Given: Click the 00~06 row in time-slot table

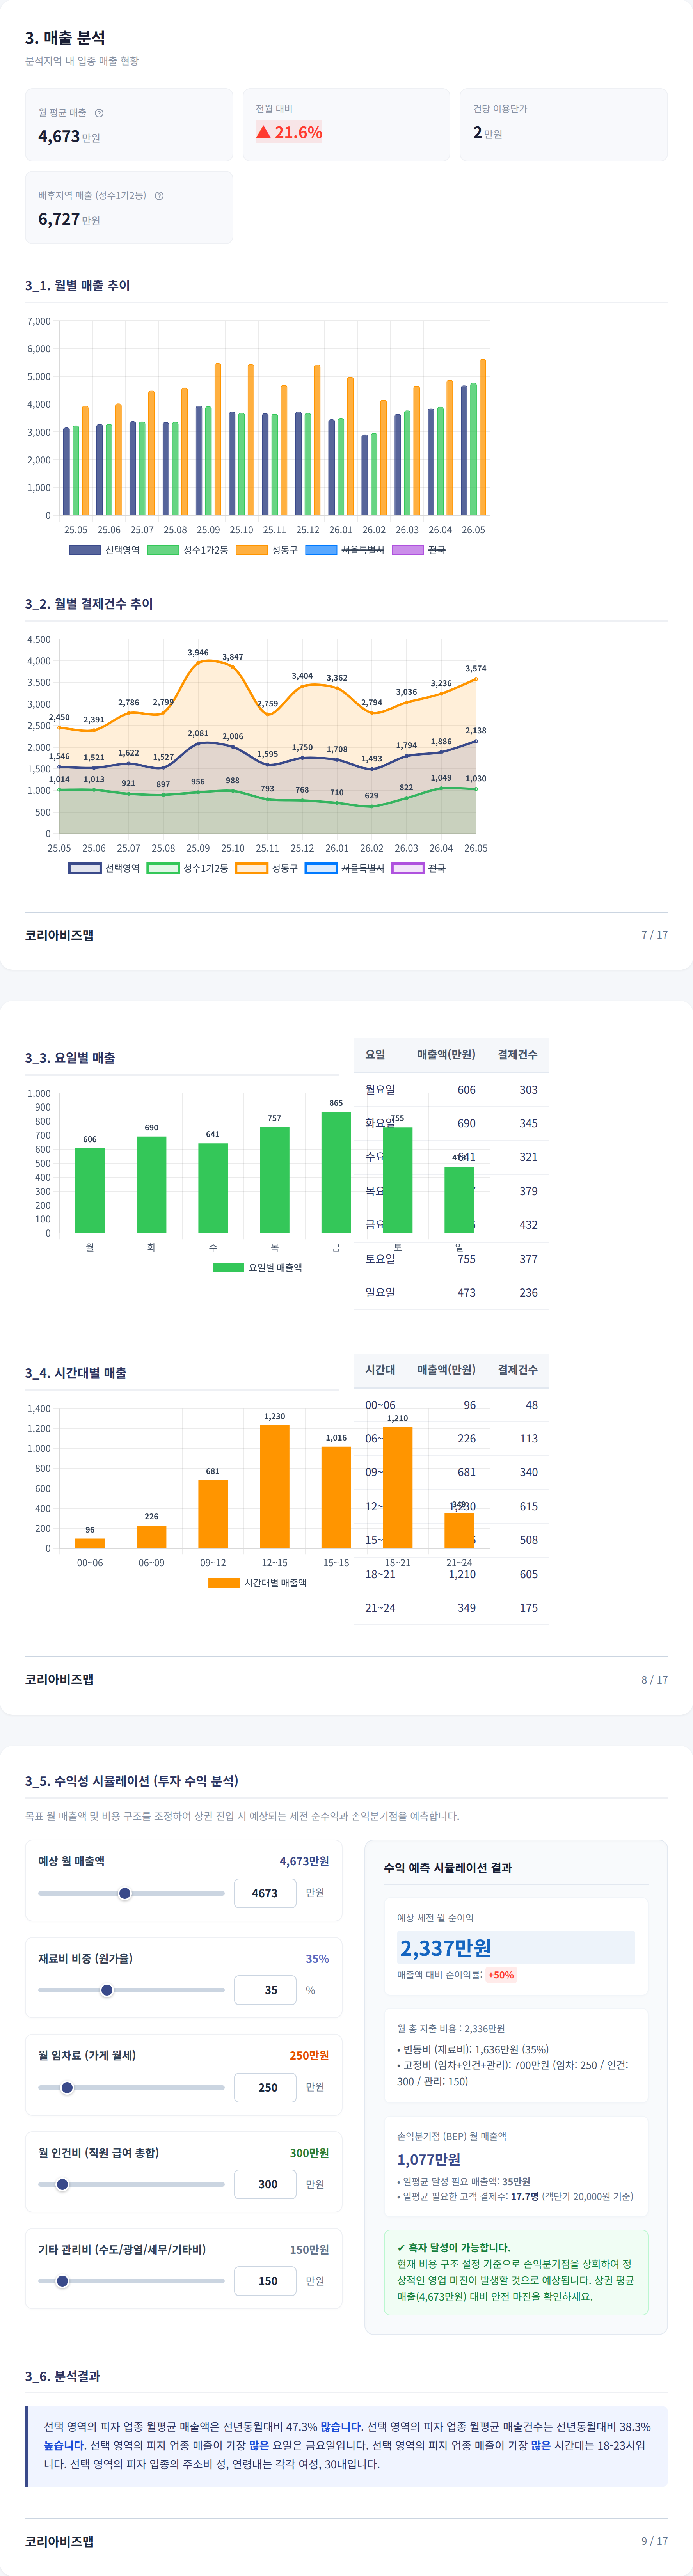Looking at the screenshot, I should click(x=451, y=1405).
